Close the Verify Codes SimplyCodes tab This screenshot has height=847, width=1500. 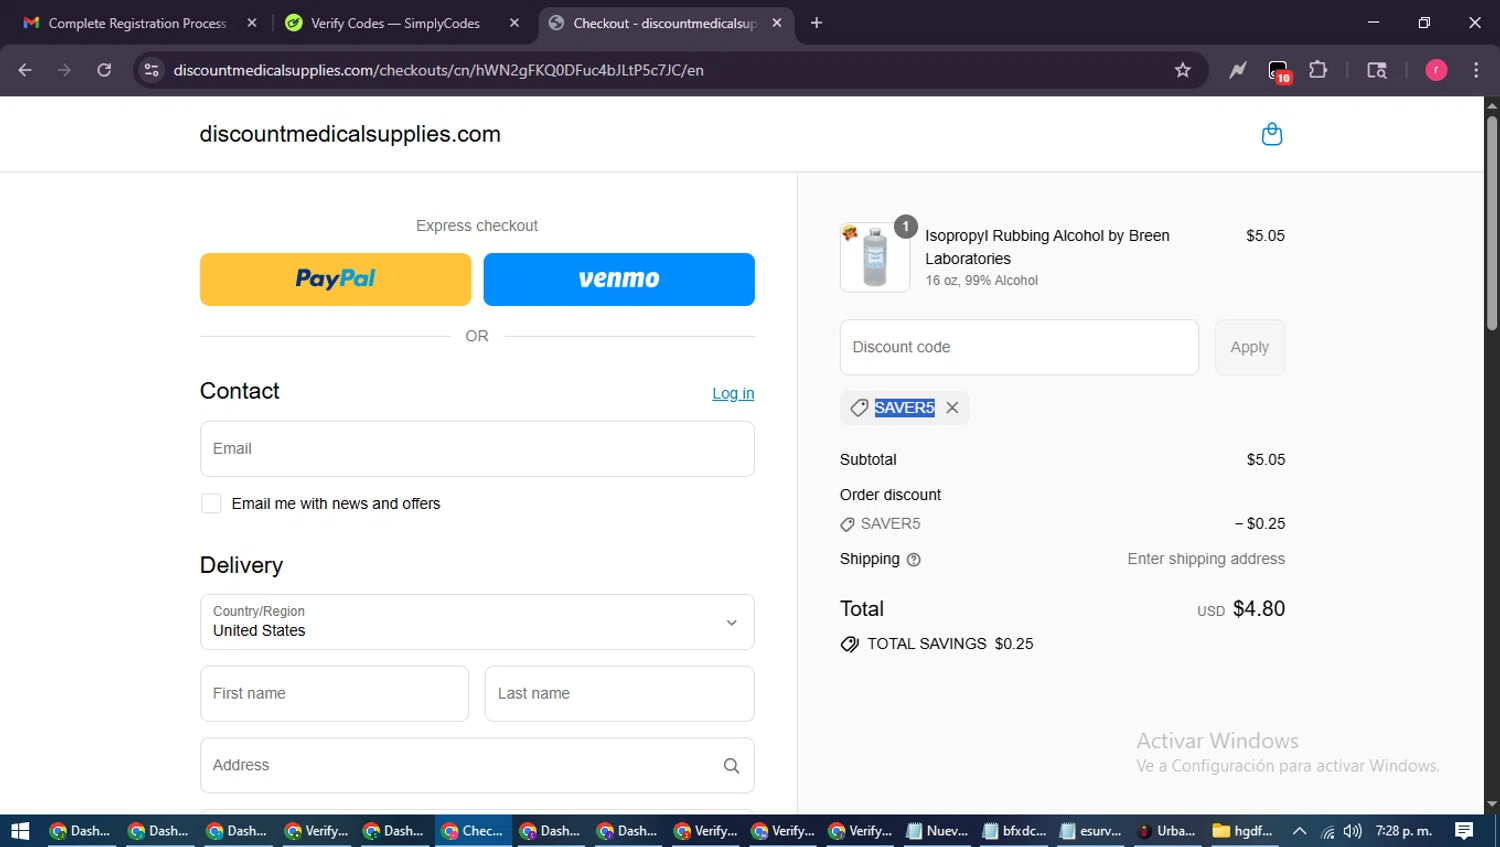(514, 23)
